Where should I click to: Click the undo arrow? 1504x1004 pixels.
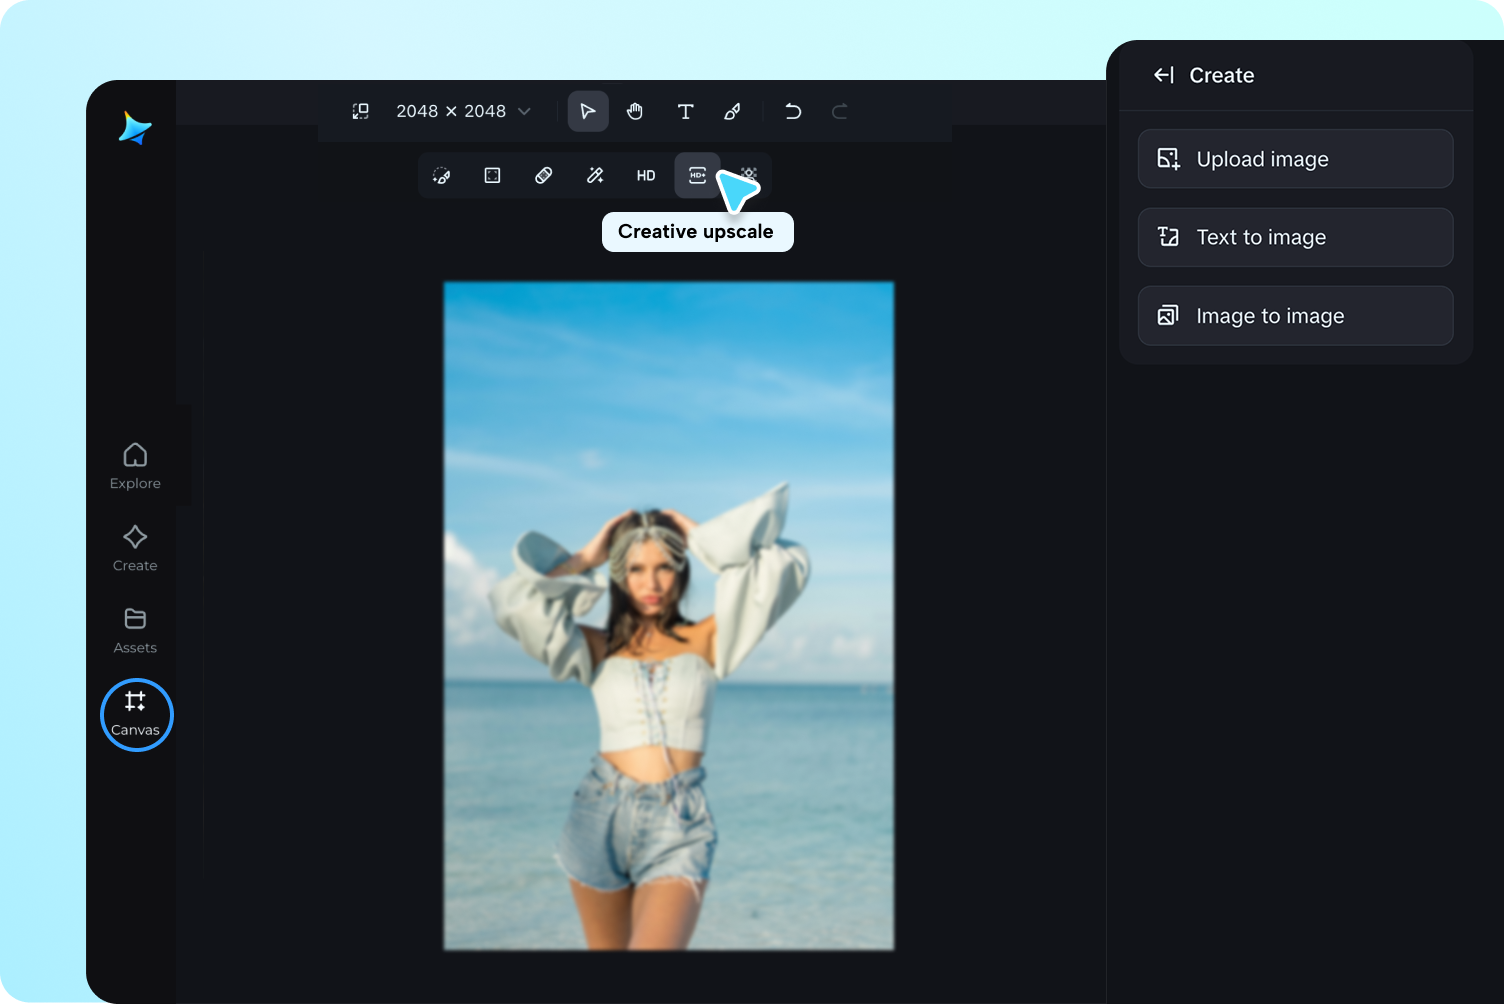(793, 111)
